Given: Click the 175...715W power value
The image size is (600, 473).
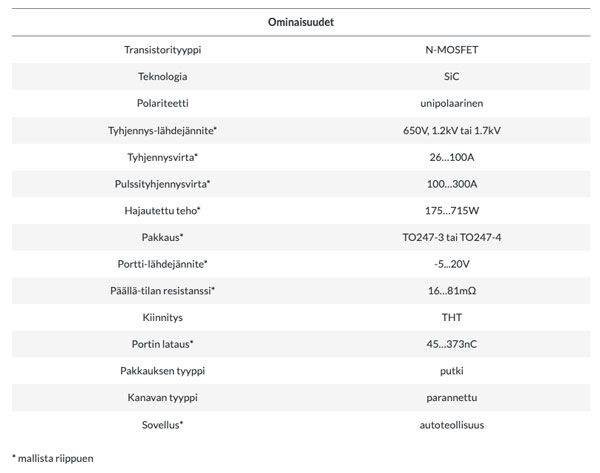Looking at the screenshot, I should tap(450, 210).
